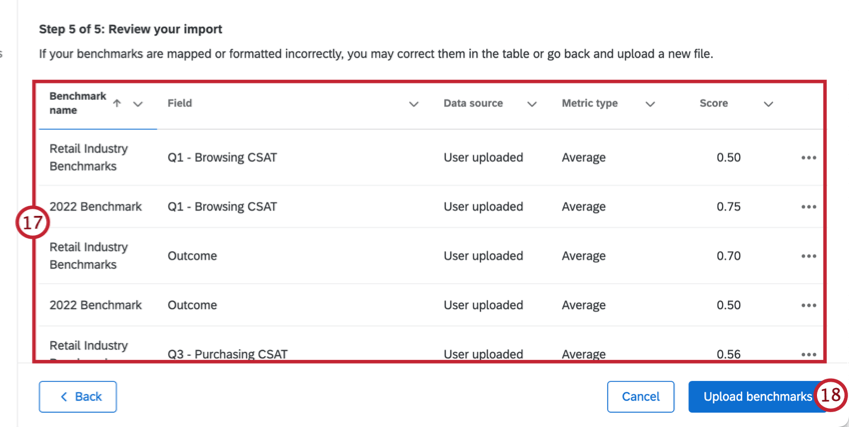The width and height of the screenshot is (850, 427).
Task: Open the Data source column dropdown
Action: point(531,104)
